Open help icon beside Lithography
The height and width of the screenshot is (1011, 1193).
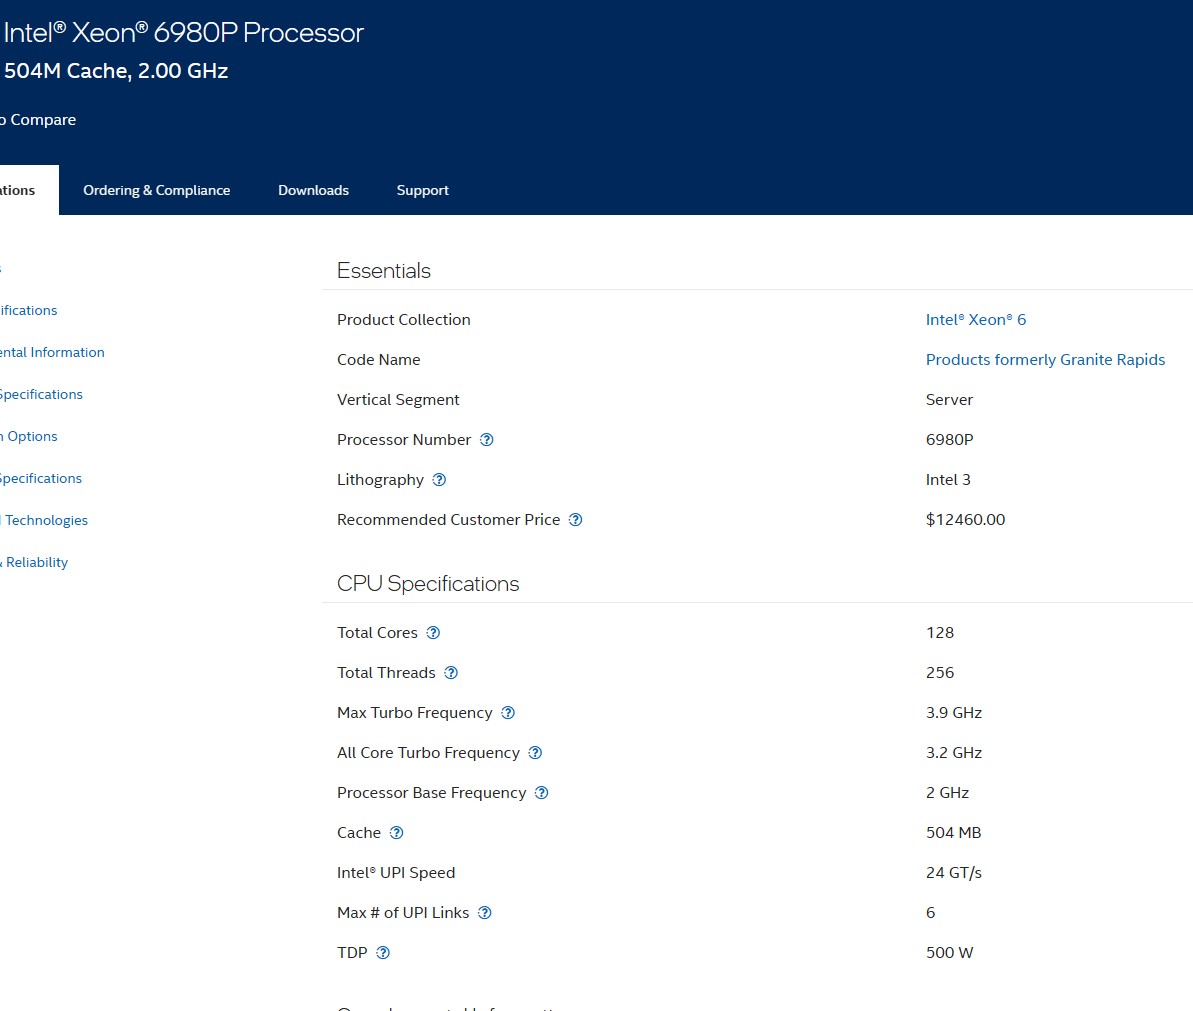click(439, 480)
